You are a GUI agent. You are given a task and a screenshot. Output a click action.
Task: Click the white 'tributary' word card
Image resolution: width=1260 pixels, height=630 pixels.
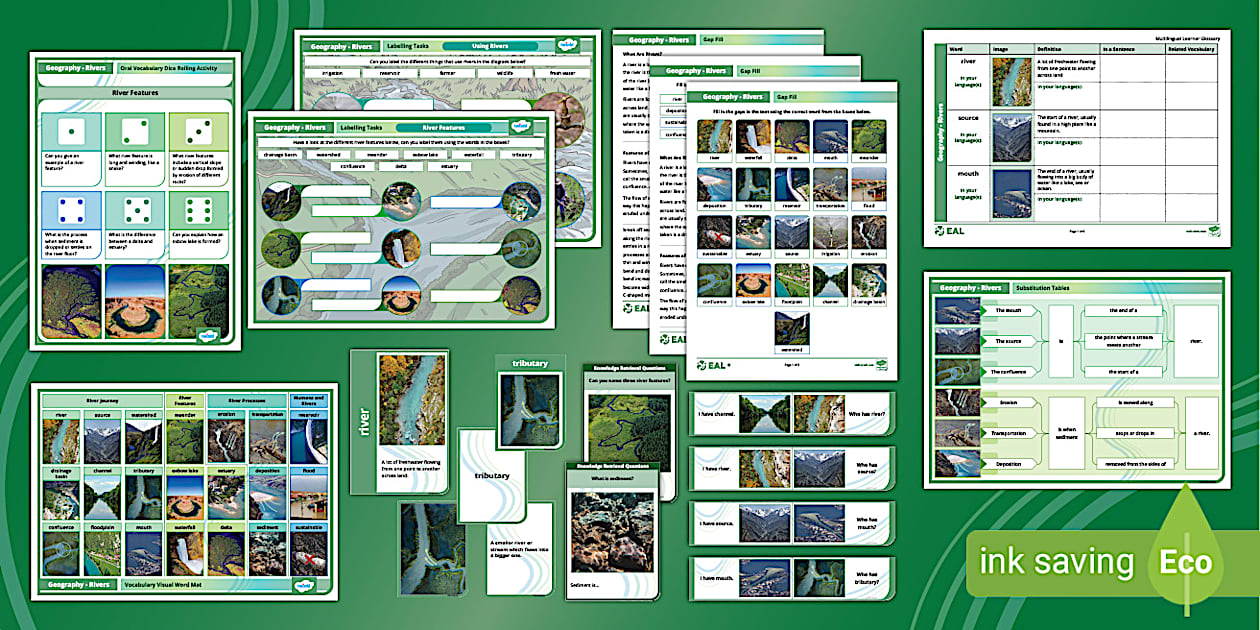coord(491,477)
